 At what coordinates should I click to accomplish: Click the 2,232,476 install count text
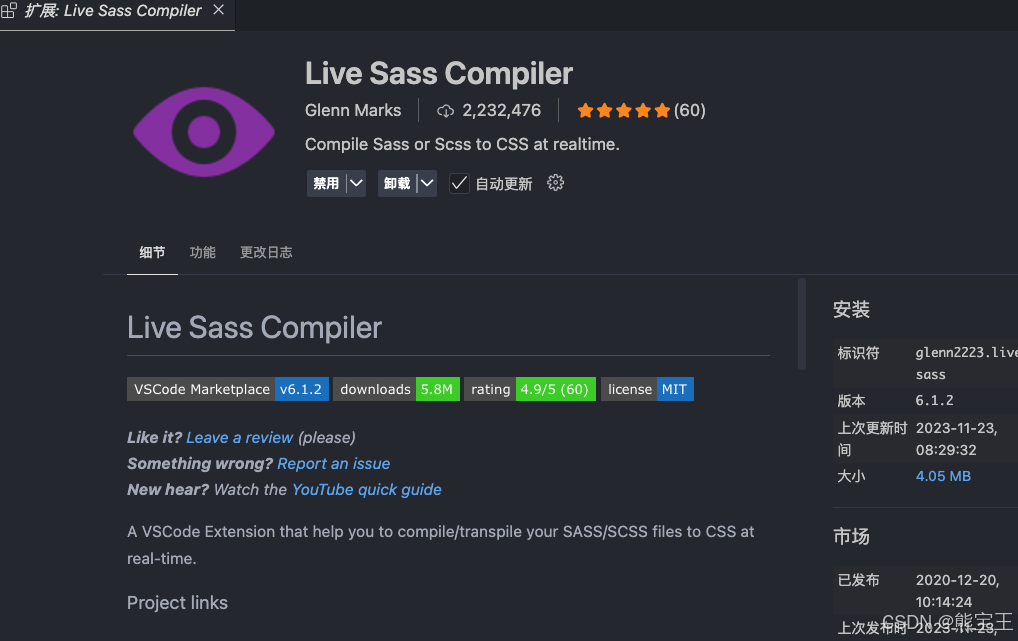tap(501, 110)
